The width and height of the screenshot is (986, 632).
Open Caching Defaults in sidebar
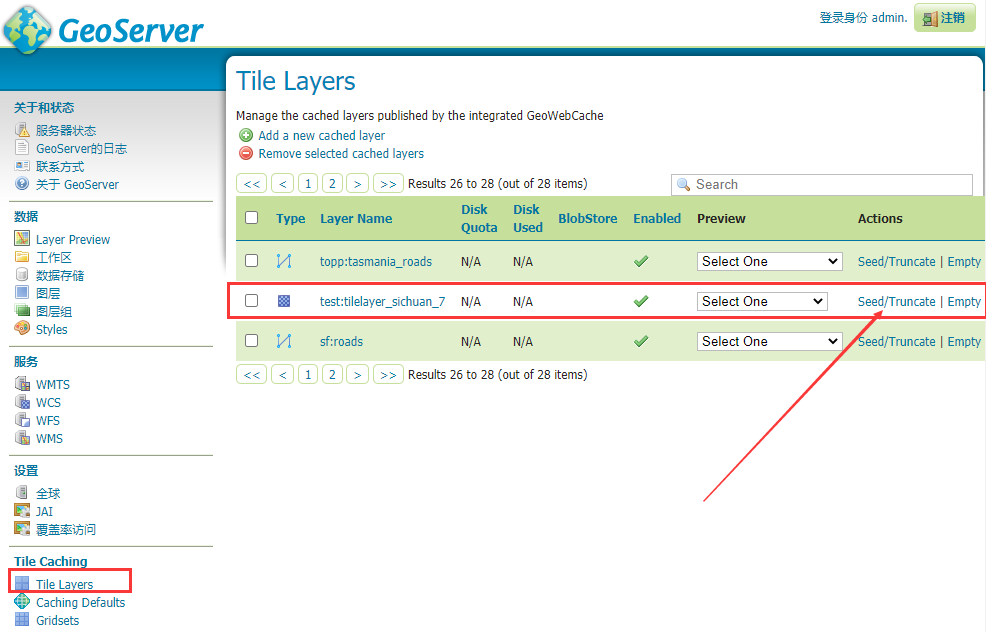coord(80,602)
